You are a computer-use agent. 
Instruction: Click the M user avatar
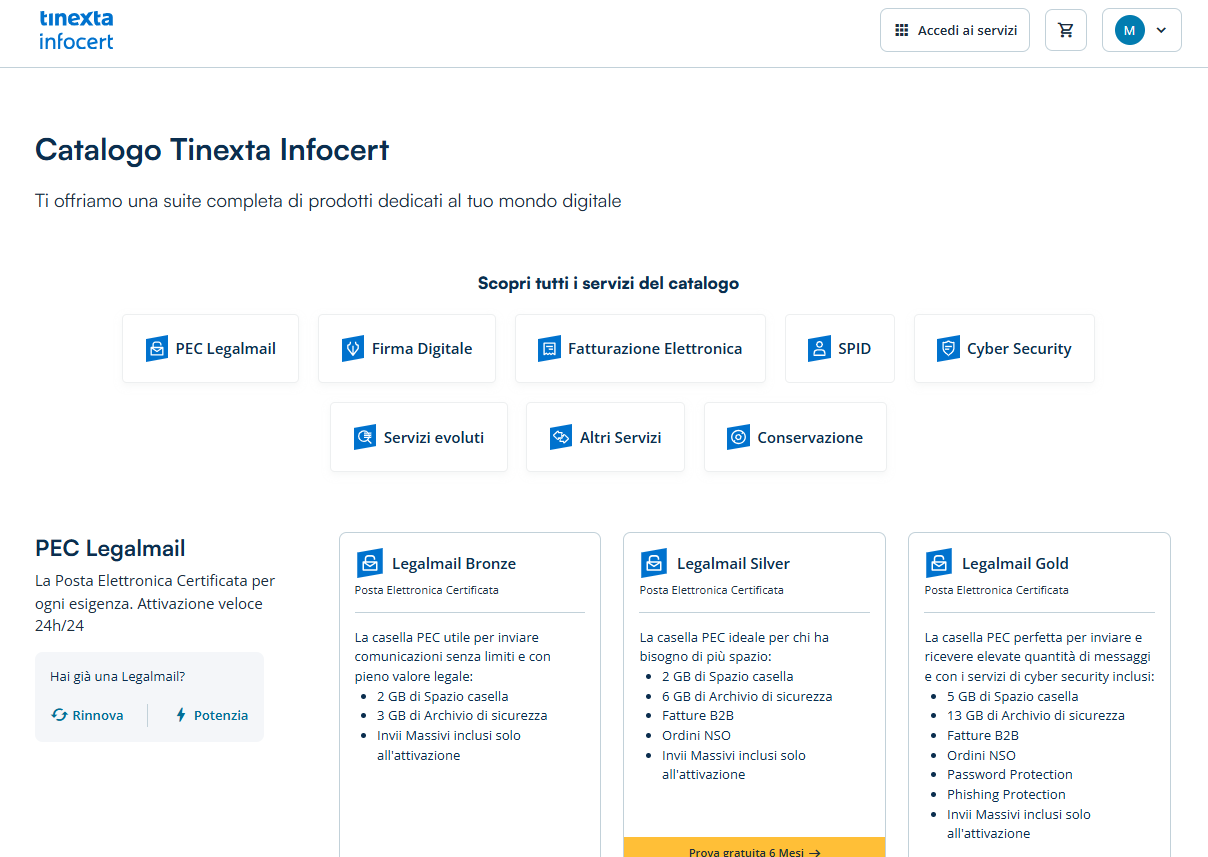(x=1130, y=30)
